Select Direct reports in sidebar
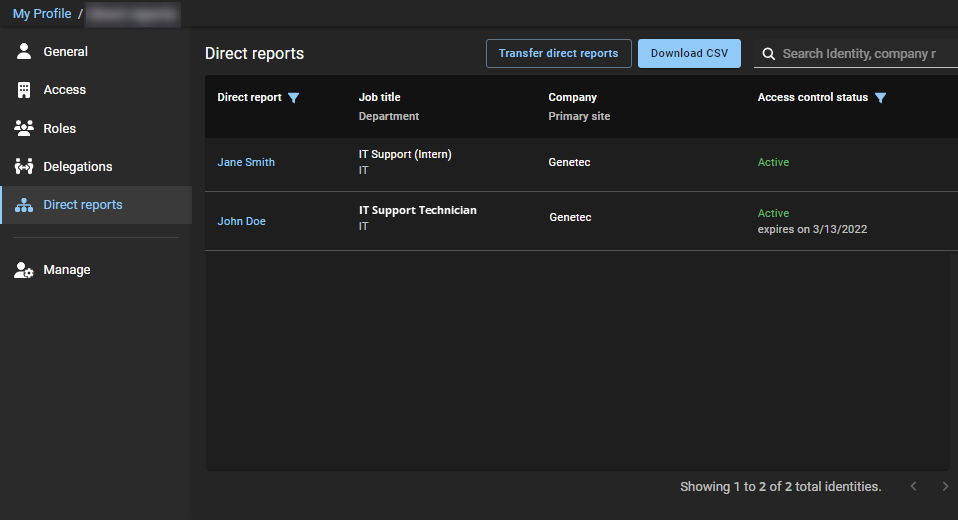 coord(97,205)
